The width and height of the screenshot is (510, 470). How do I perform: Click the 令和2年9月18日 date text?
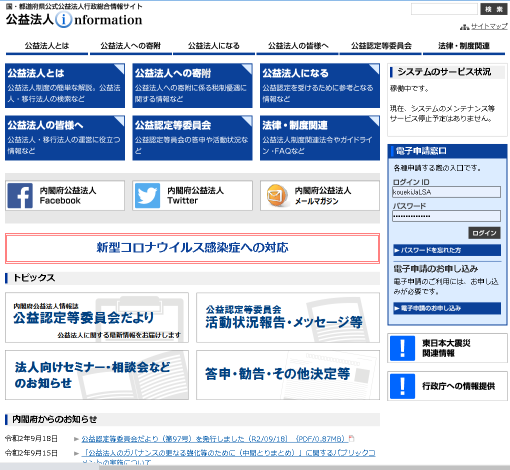click(31, 439)
